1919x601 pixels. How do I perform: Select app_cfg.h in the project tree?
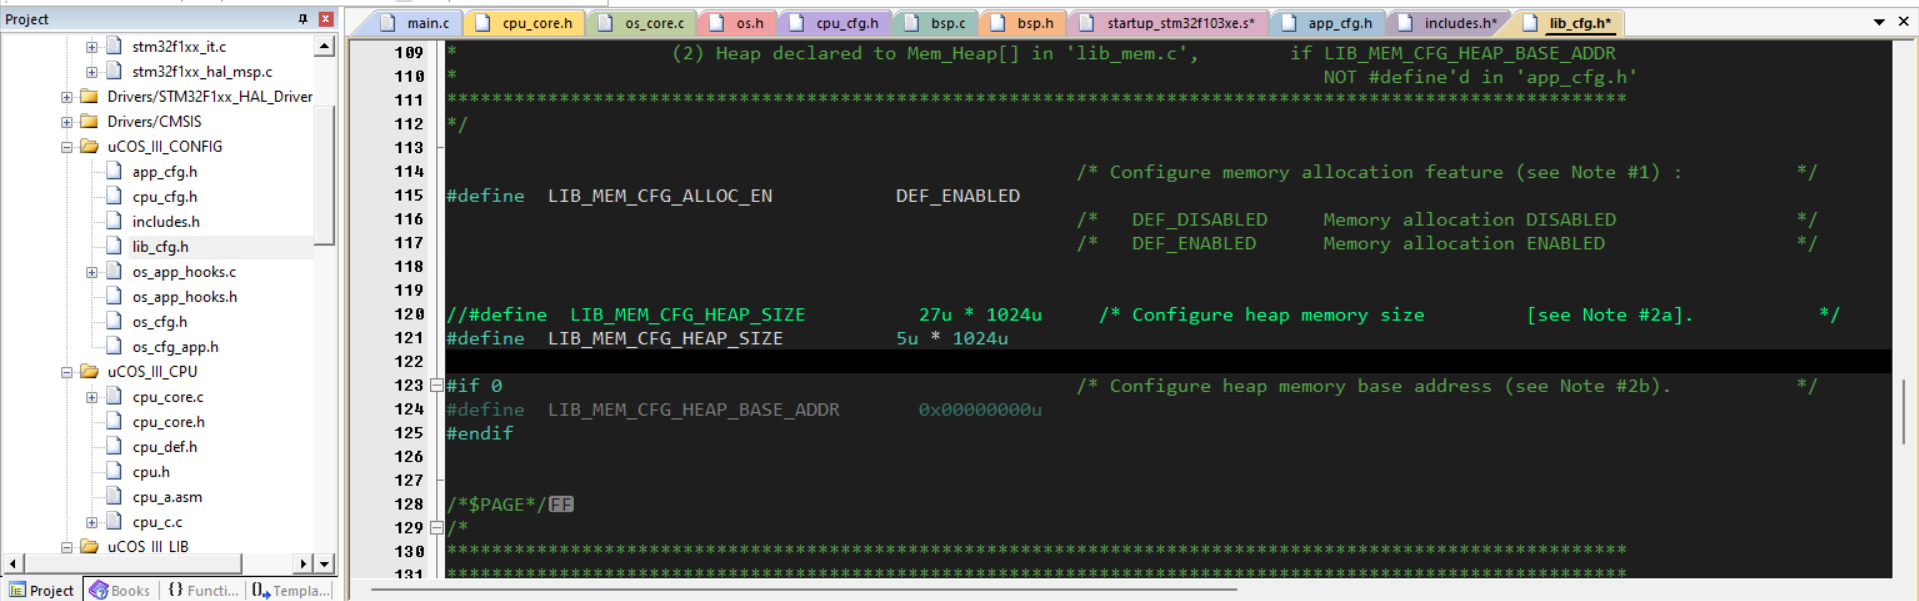tap(164, 172)
